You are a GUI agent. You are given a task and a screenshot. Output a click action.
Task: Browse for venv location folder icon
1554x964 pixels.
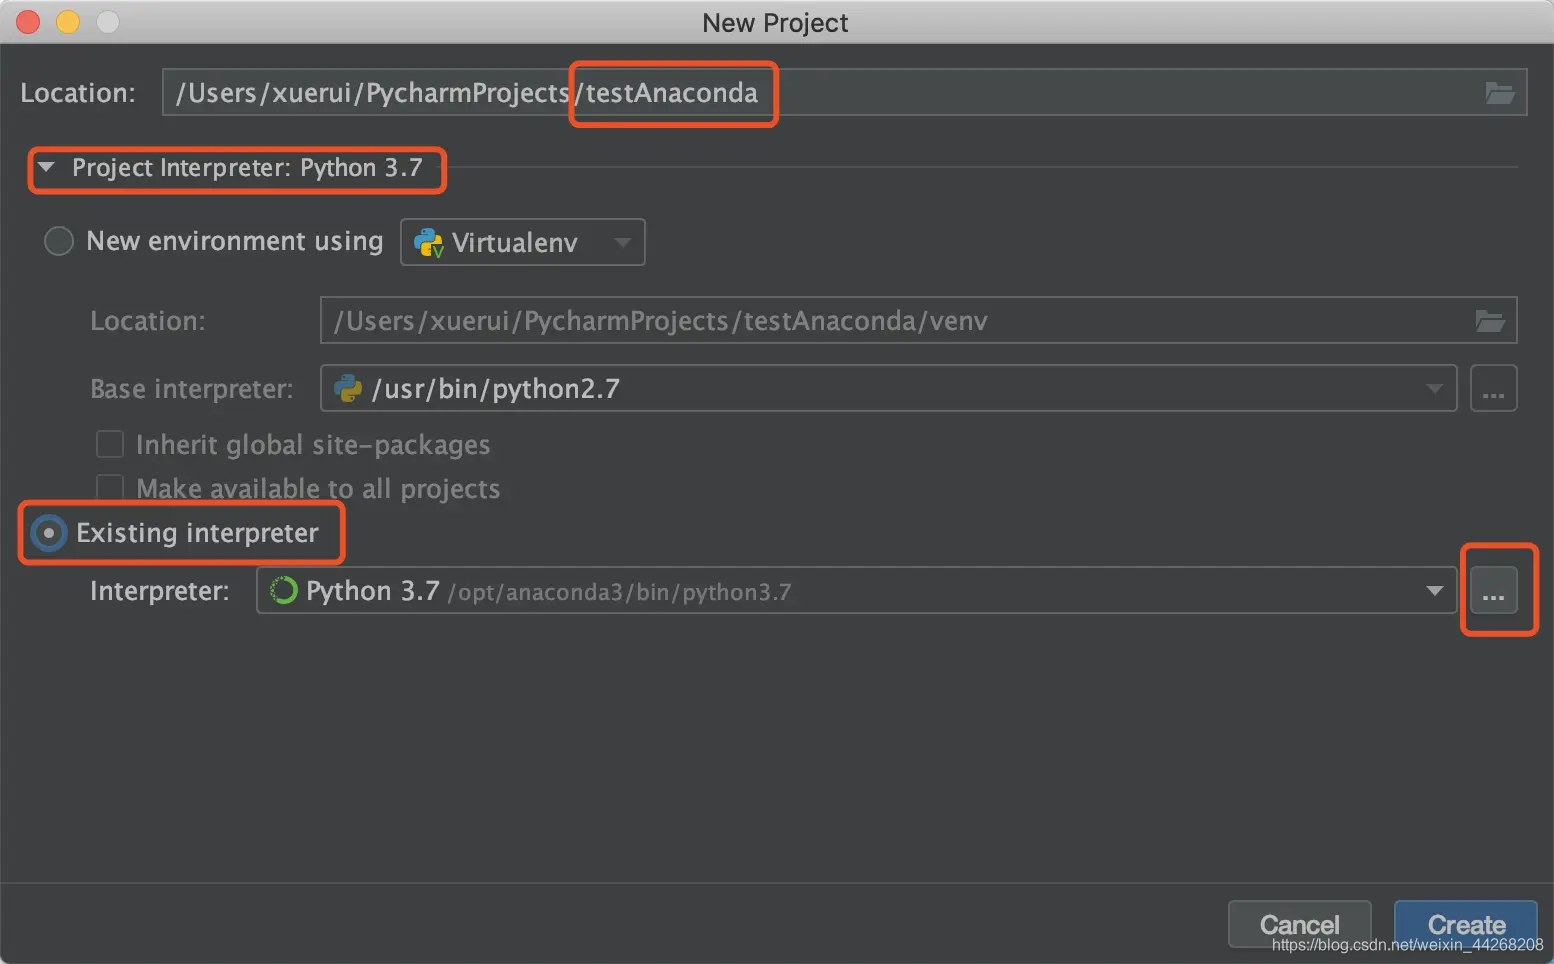1490,321
